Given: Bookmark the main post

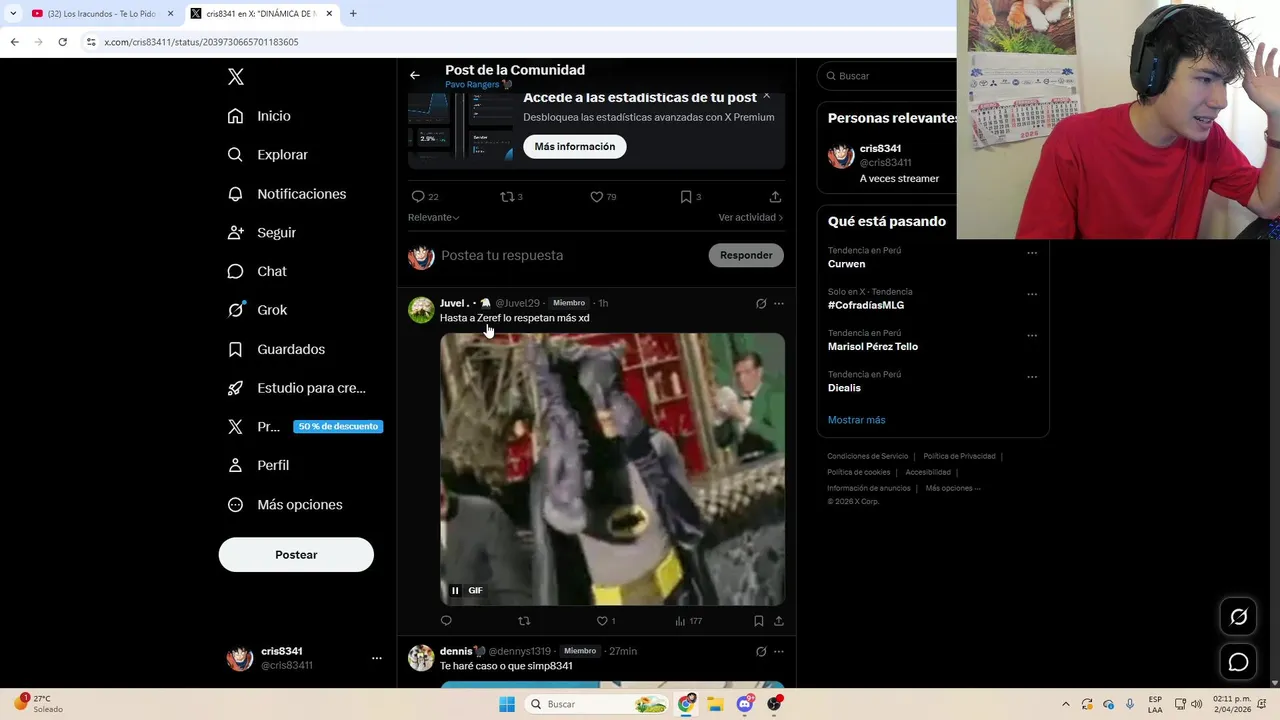Looking at the screenshot, I should (x=690, y=197).
